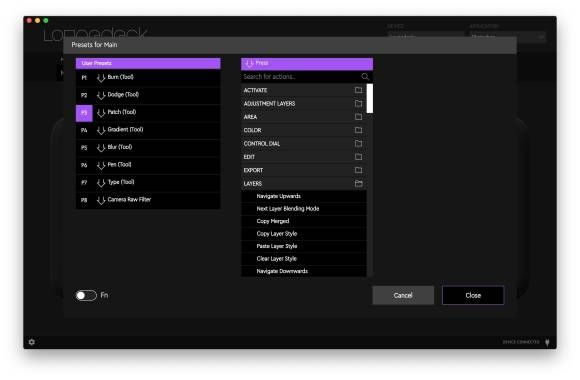Click the search magnifier icon
This screenshot has height=380, width=580.
coord(365,77)
